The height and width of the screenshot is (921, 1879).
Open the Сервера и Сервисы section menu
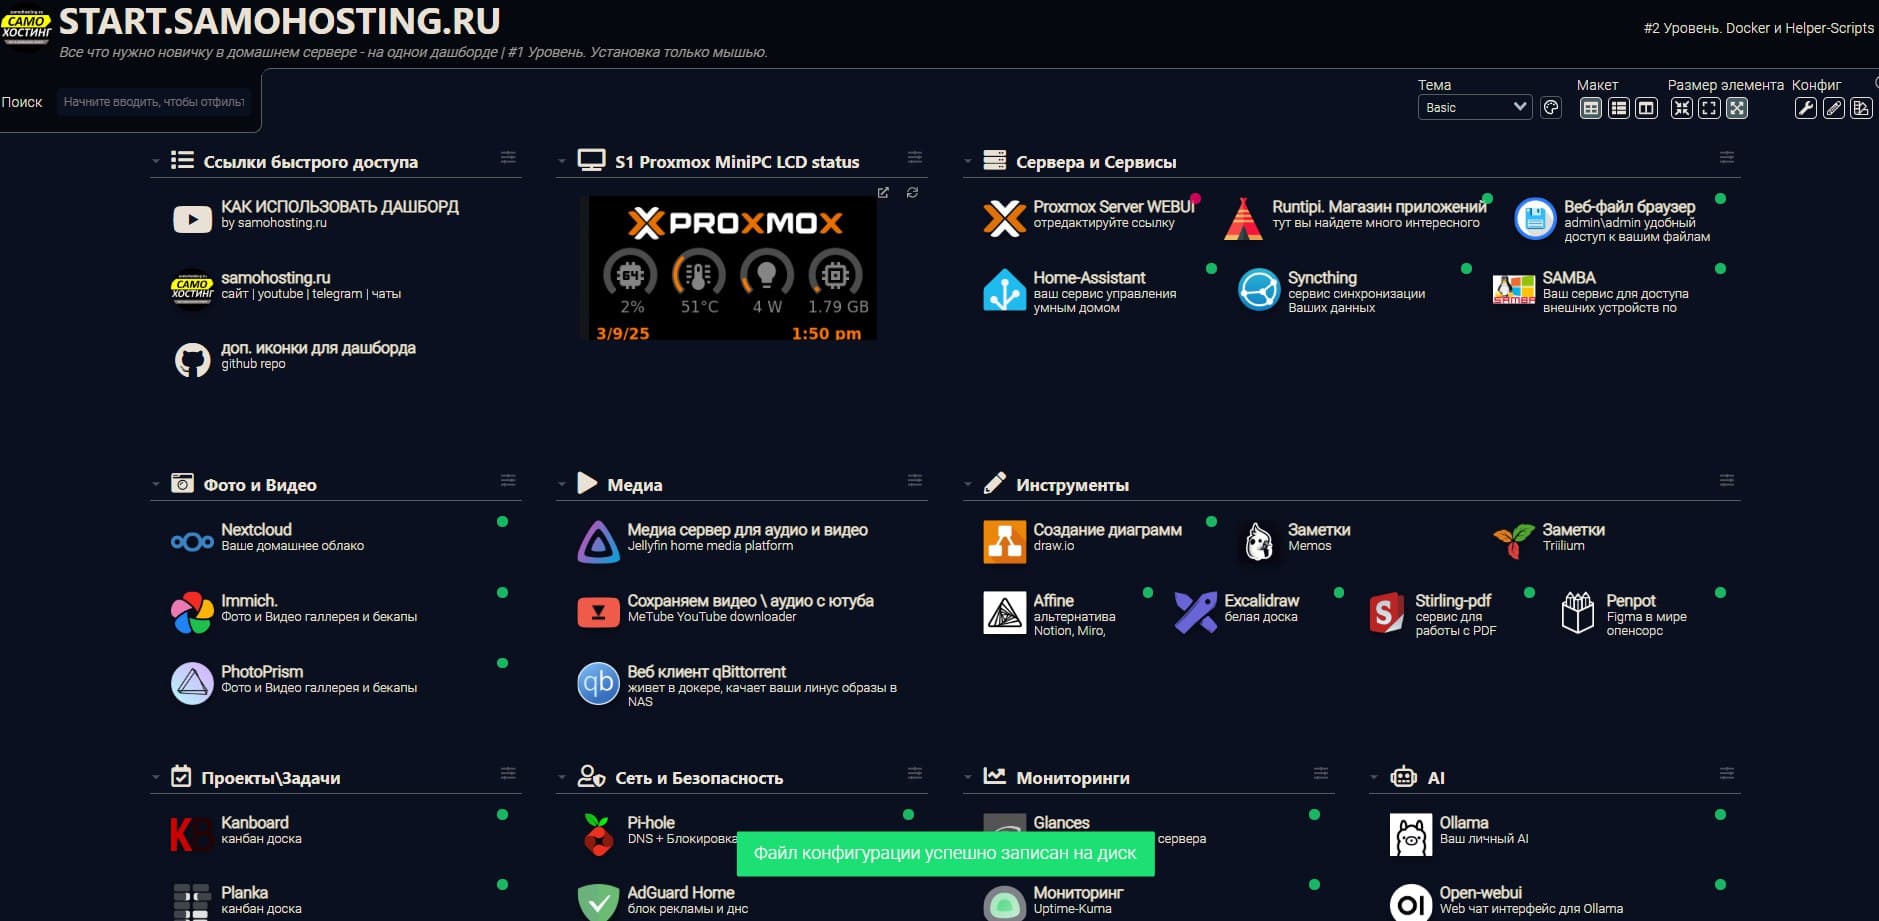(x=1726, y=158)
